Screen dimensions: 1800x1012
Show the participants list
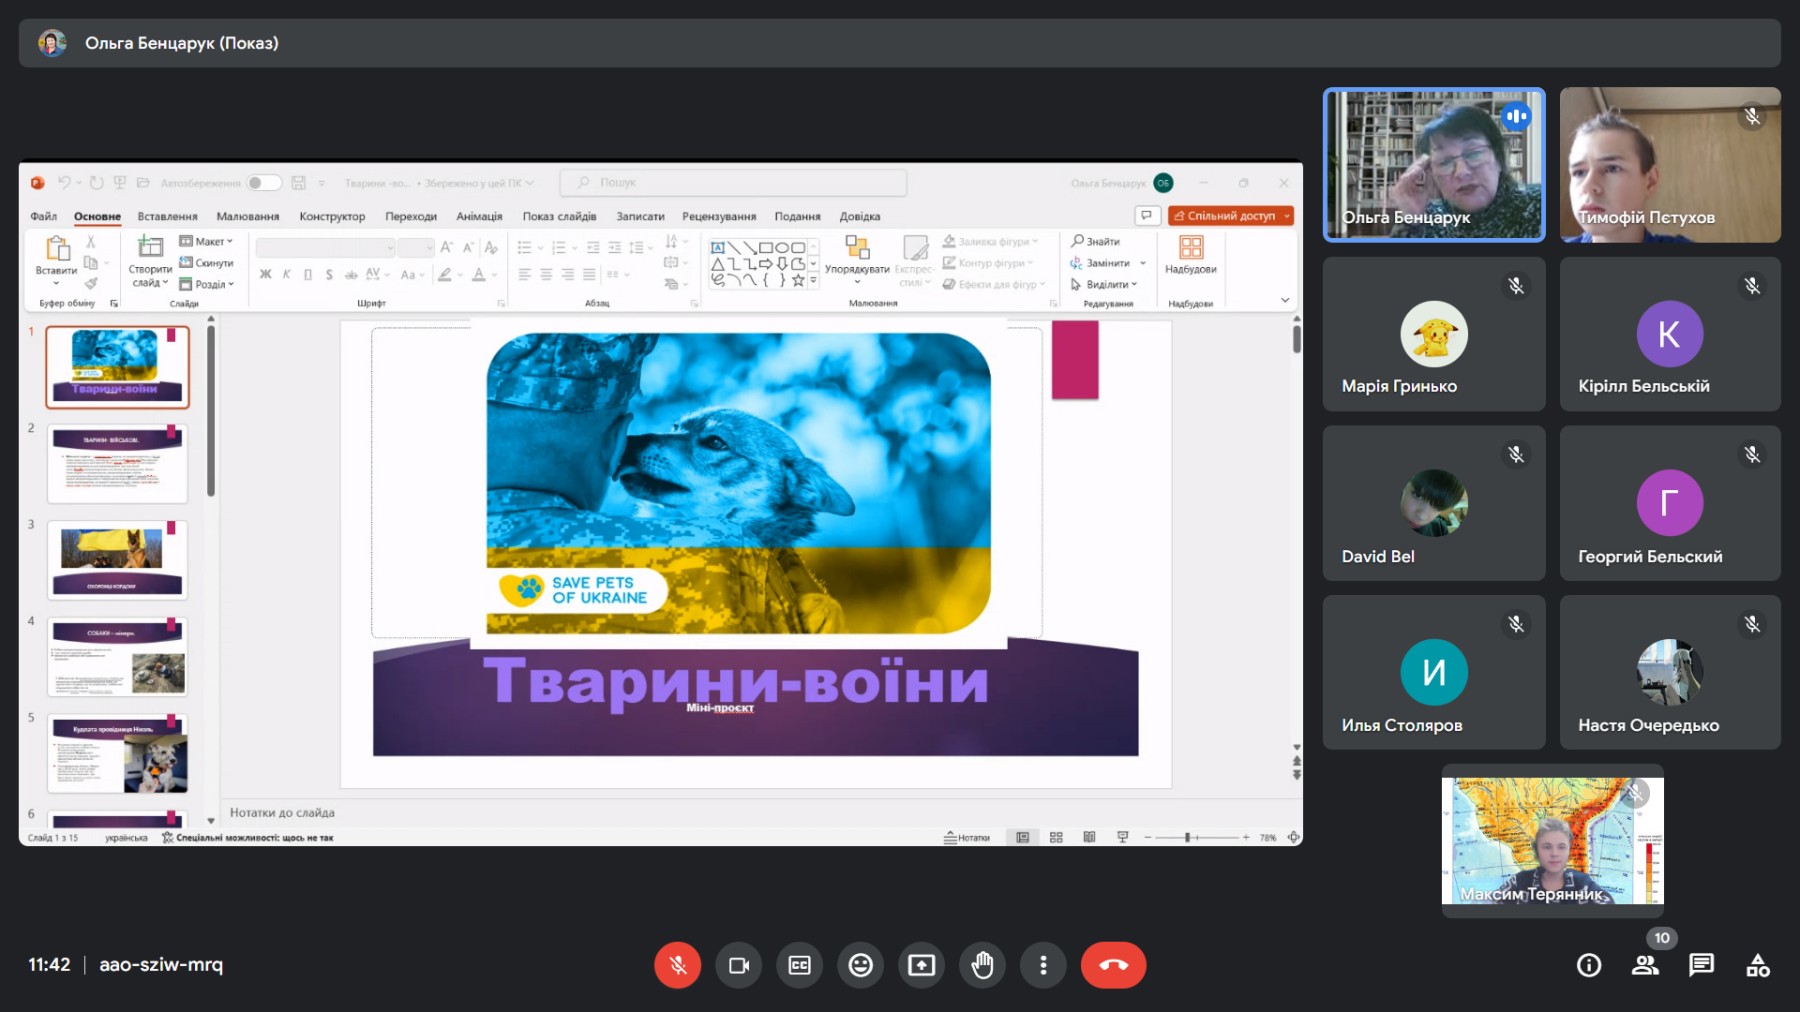pos(1645,965)
